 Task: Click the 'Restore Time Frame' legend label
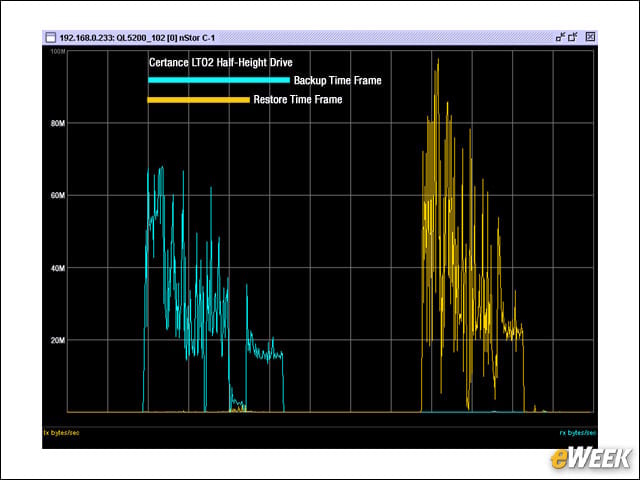298,100
